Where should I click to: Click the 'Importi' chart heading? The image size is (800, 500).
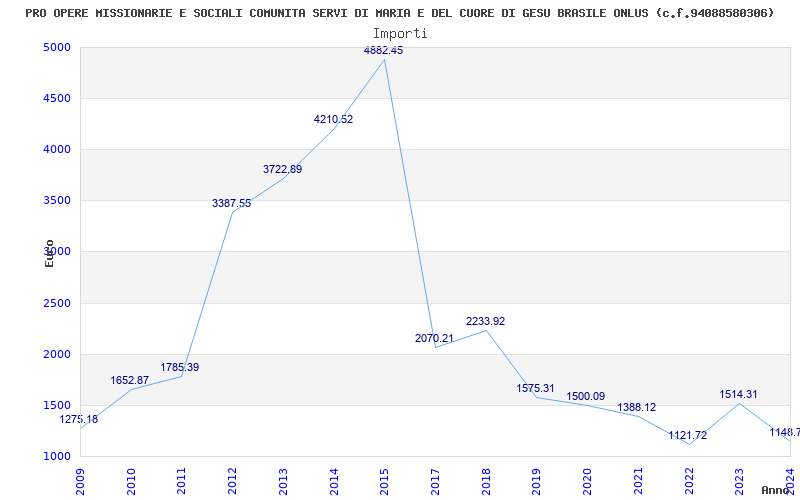[400, 34]
